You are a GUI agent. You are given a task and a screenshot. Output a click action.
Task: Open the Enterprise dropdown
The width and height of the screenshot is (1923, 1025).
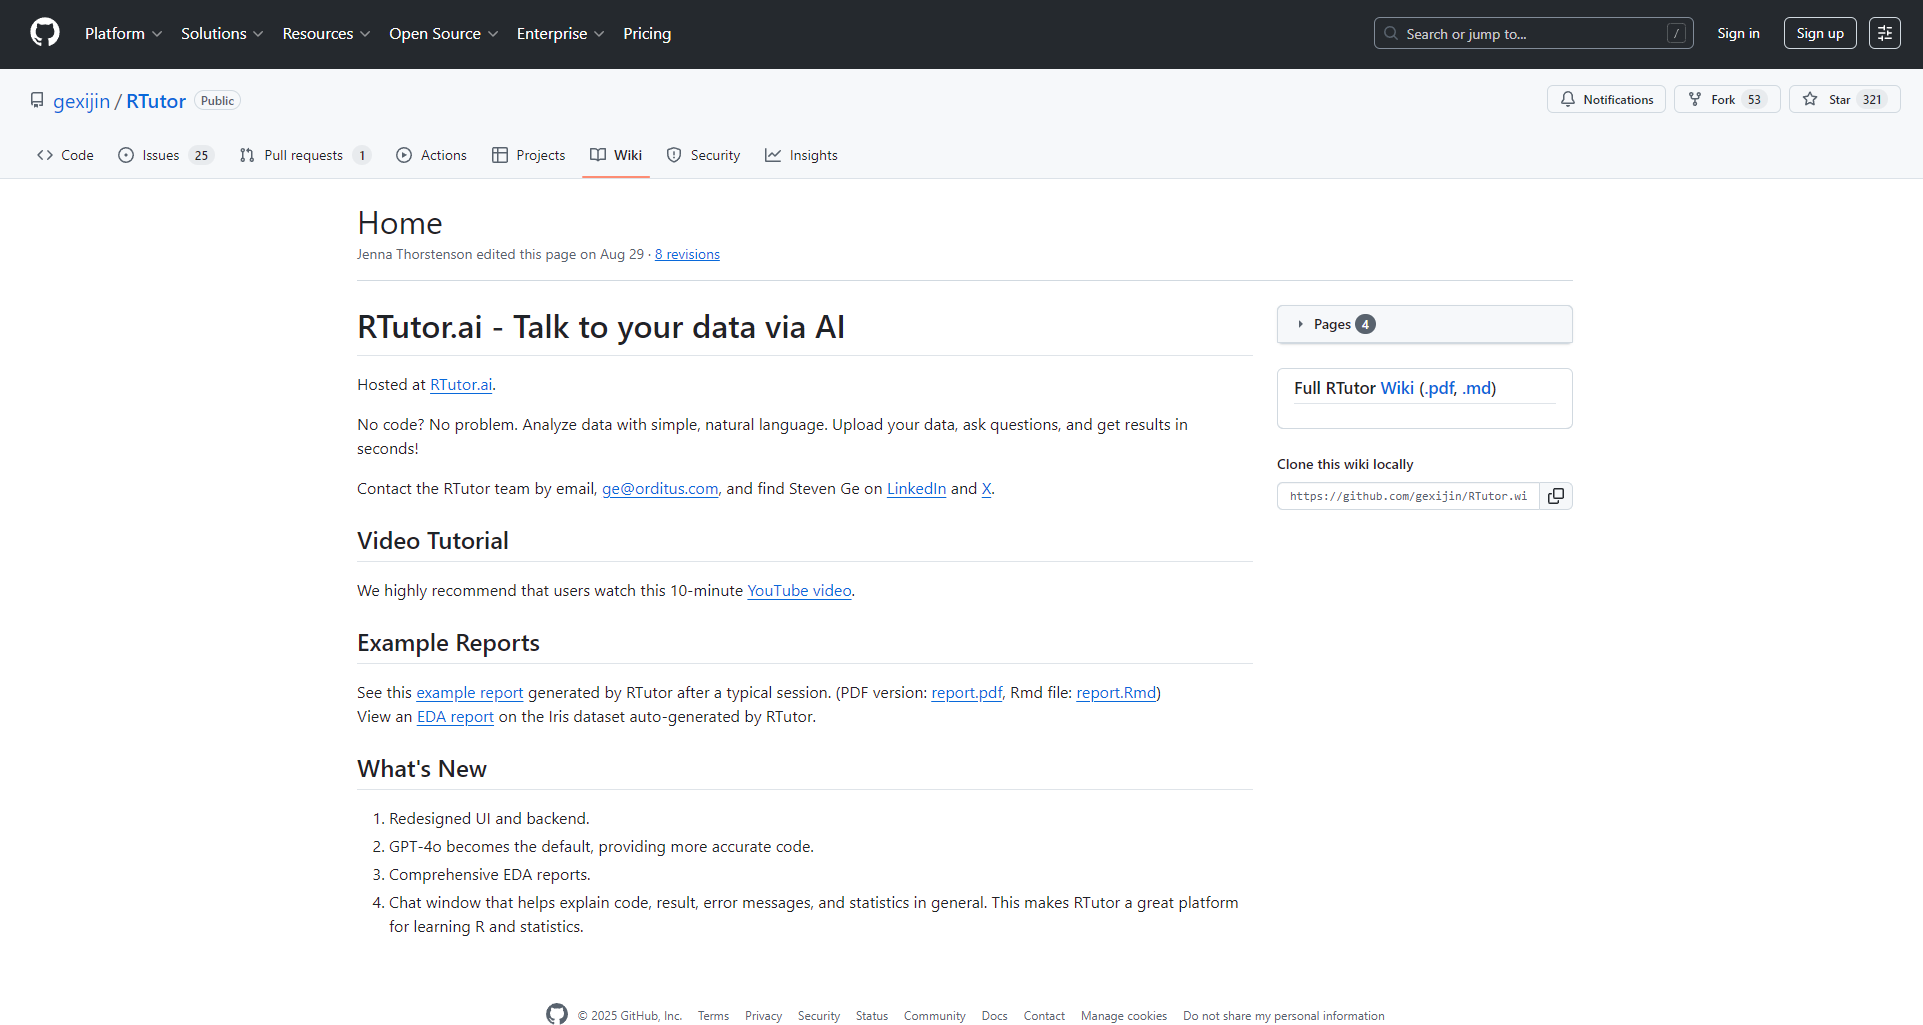[x=553, y=33]
